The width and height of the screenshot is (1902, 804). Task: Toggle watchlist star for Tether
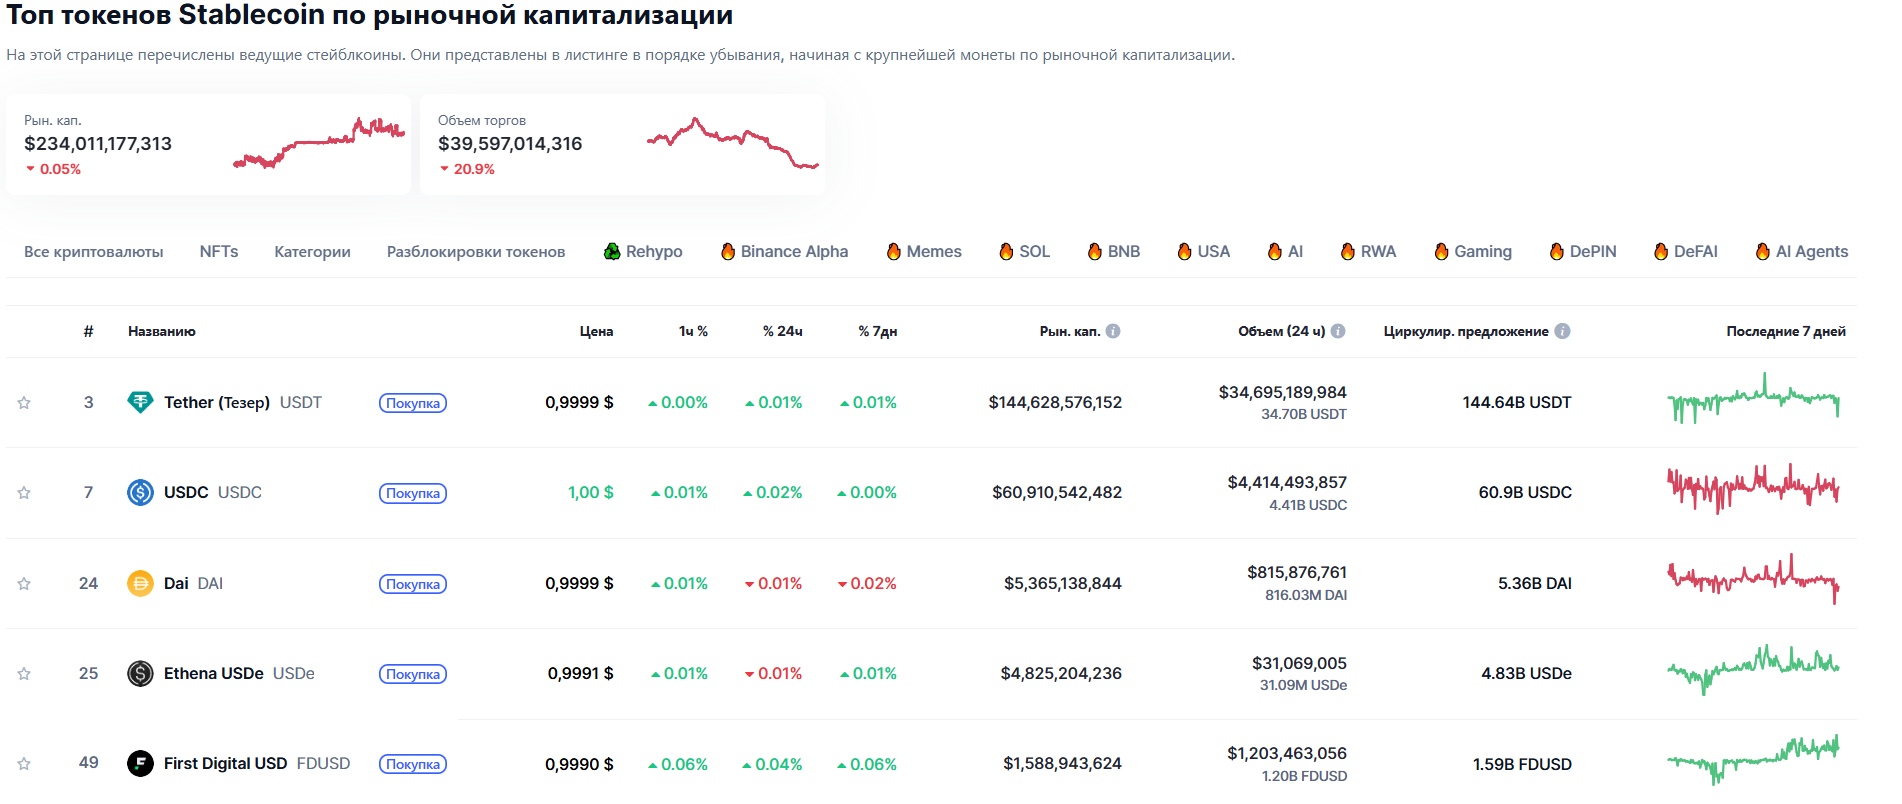click(24, 403)
